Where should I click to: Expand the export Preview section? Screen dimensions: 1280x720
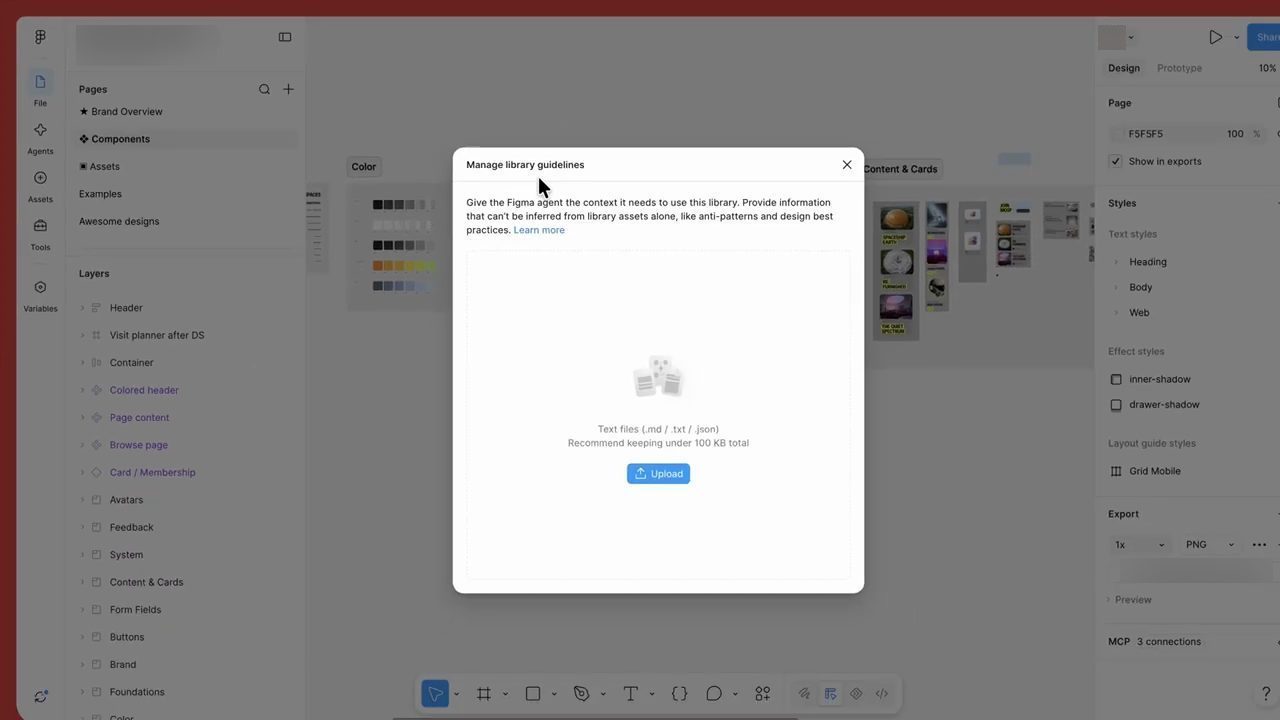click(1130, 600)
